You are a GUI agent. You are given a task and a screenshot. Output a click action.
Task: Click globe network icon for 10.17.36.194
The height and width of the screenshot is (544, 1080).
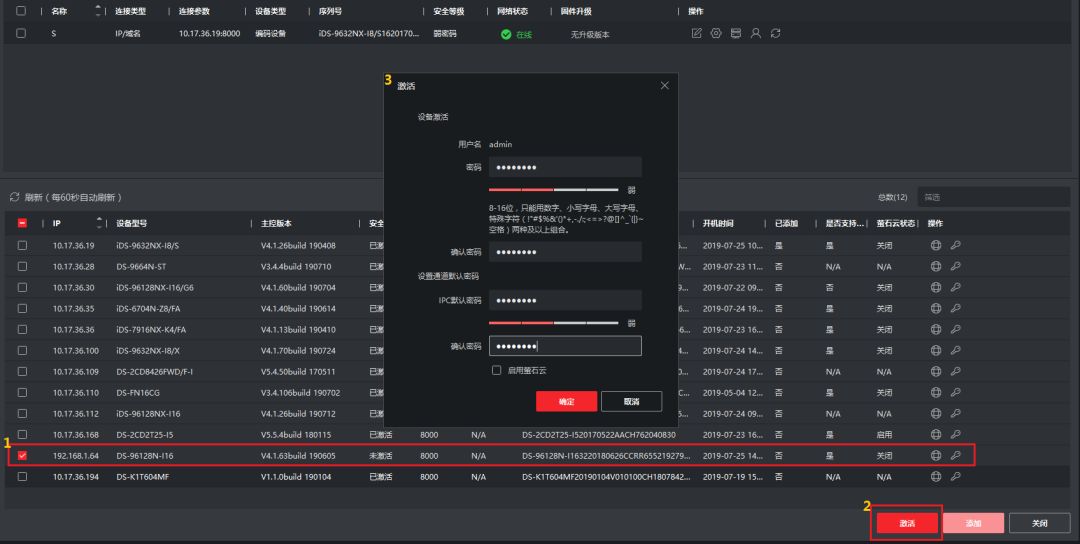pyautogui.click(x=936, y=477)
